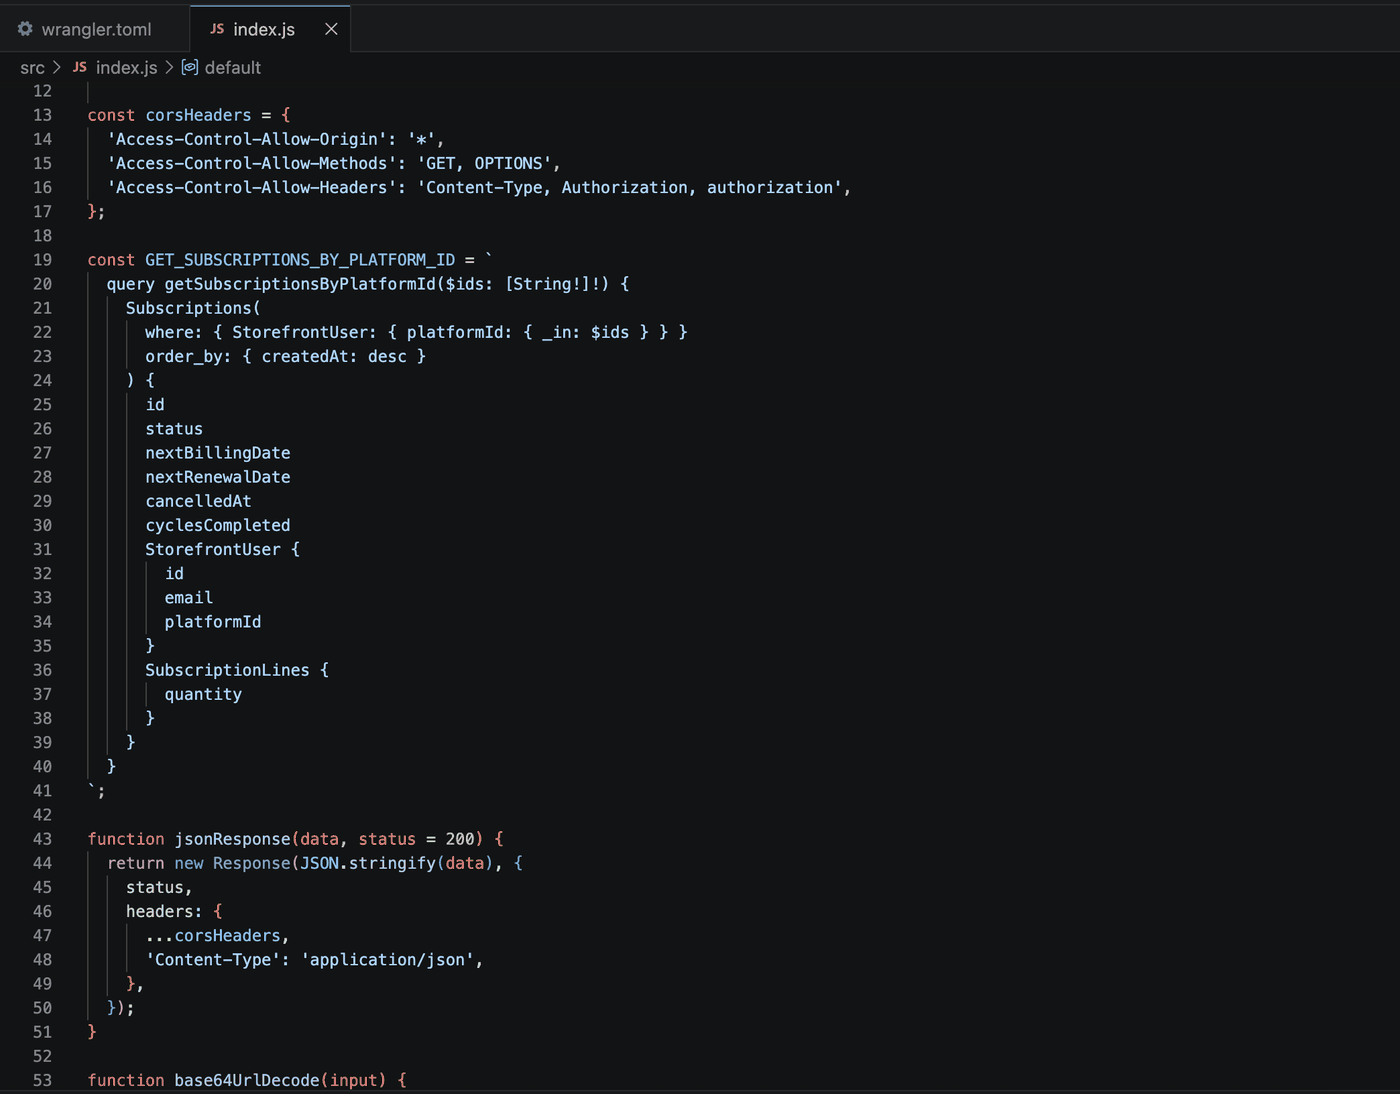Open the default symbol breadcrumb
This screenshot has height=1094, width=1400.
pyautogui.click(x=233, y=68)
